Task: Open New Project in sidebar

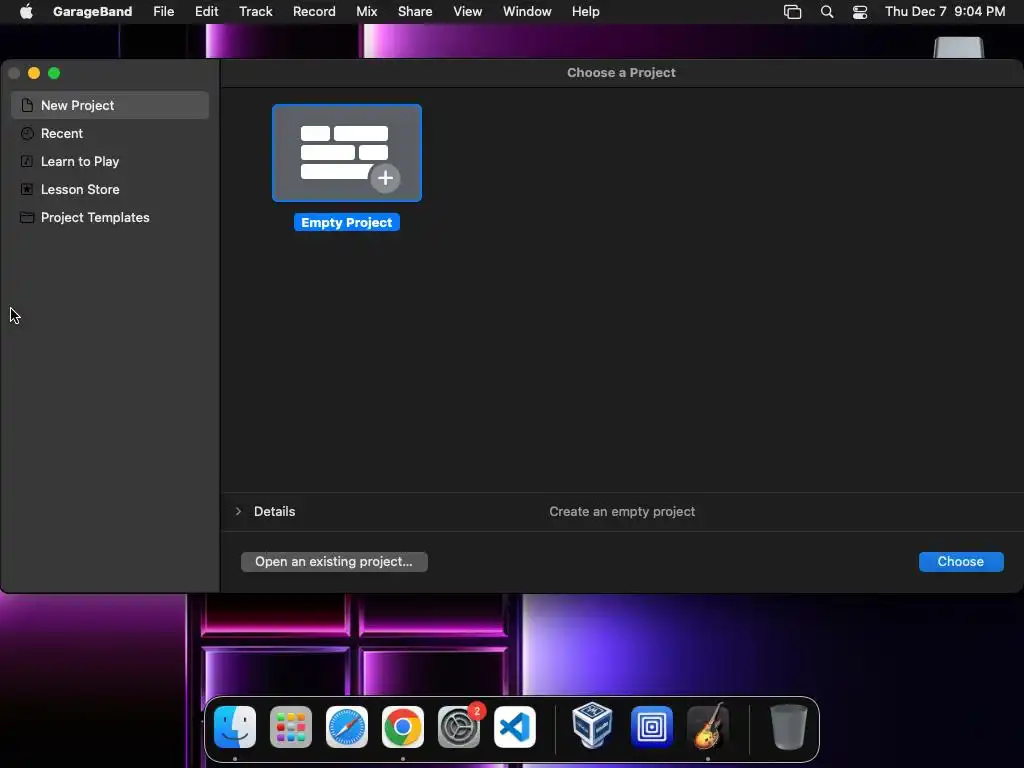Action: click(x=110, y=105)
